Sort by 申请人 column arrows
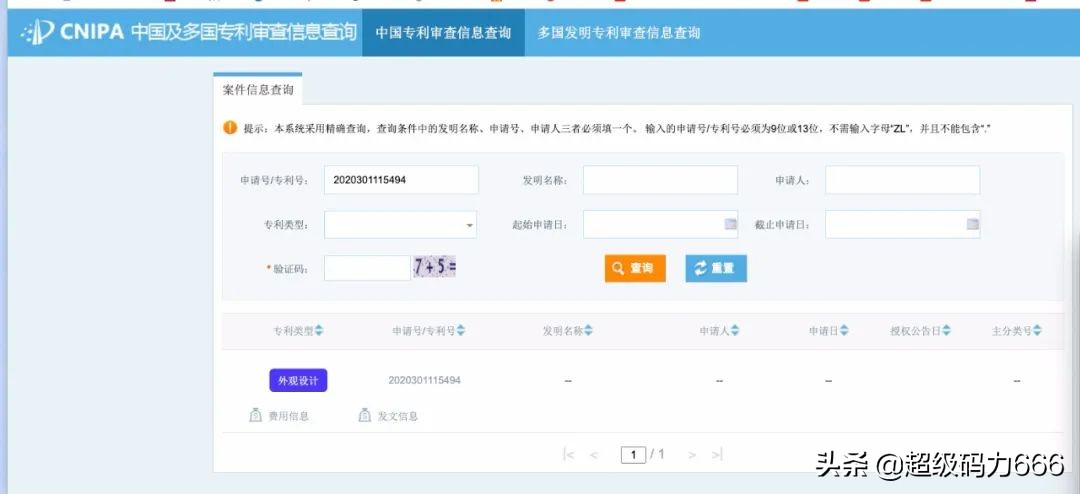The width and height of the screenshot is (1080, 494). (735, 331)
